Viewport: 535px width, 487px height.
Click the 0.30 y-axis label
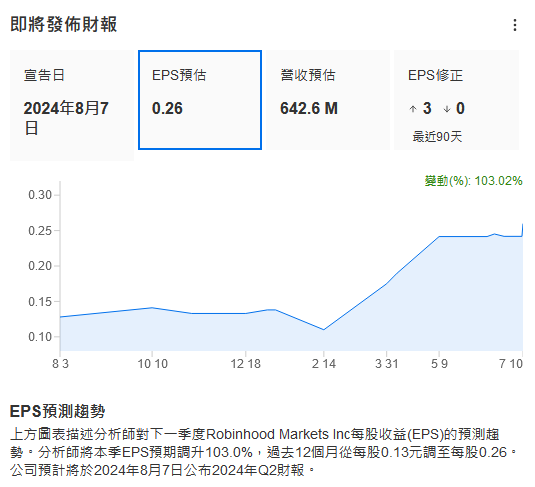[40, 195]
